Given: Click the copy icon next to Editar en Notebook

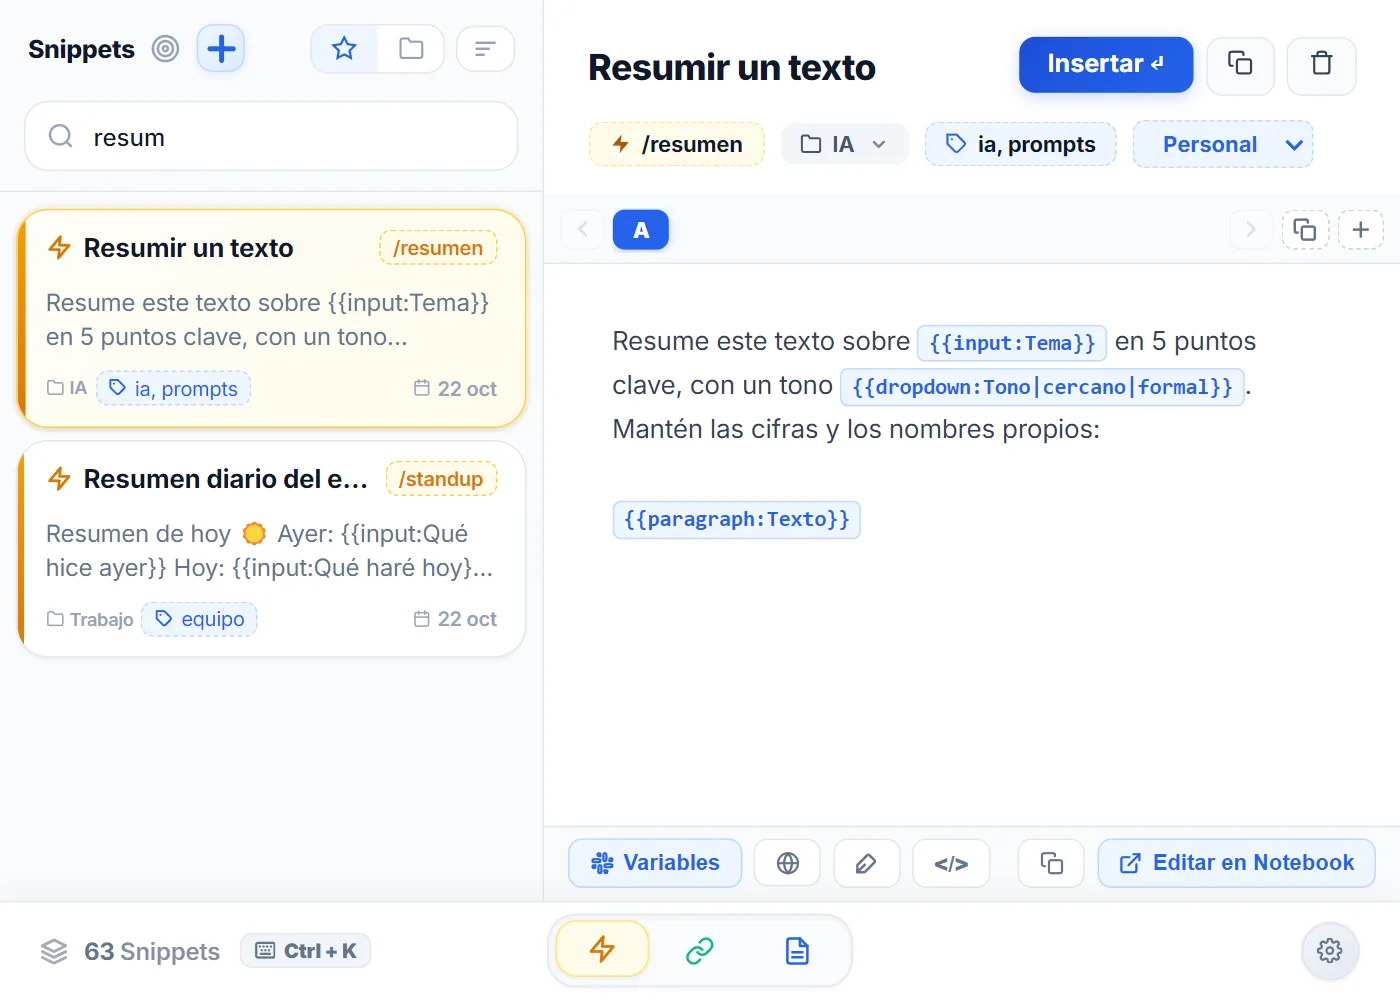Looking at the screenshot, I should (x=1051, y=863).
